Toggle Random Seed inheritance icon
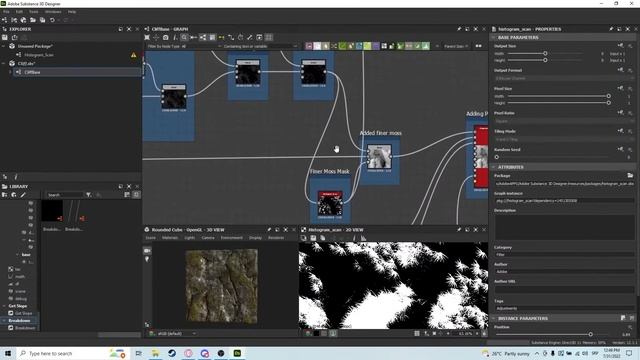This screenshot has height=360, width=640. tap(620, 149)
